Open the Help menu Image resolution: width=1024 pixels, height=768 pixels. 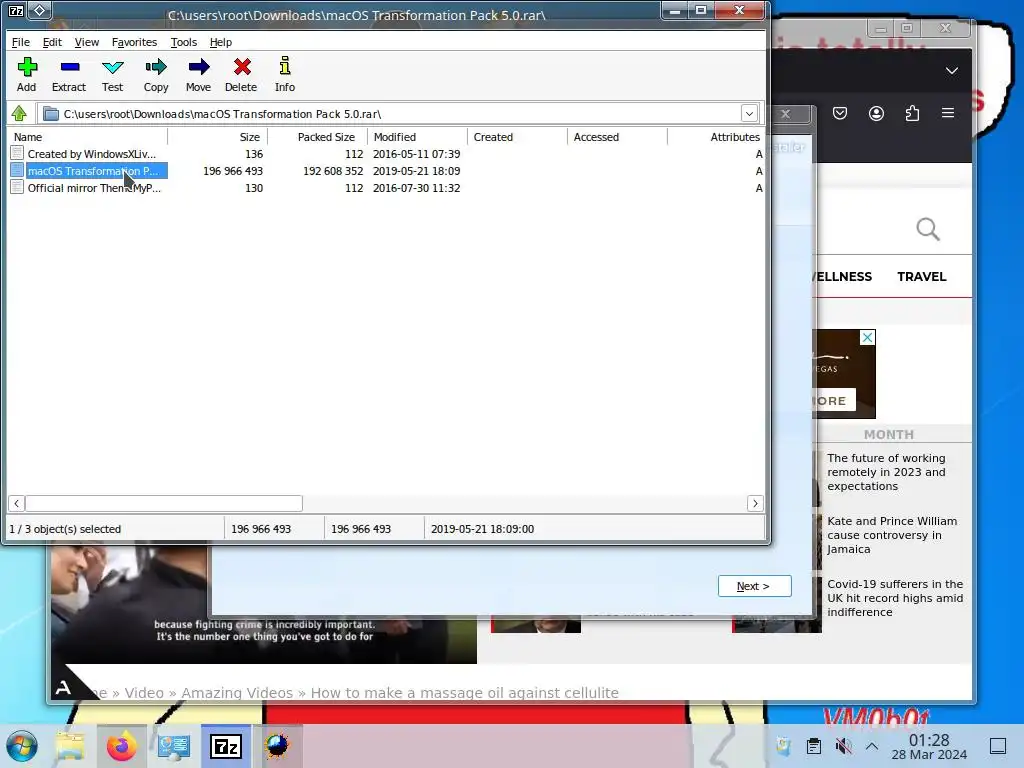[221, 42]
